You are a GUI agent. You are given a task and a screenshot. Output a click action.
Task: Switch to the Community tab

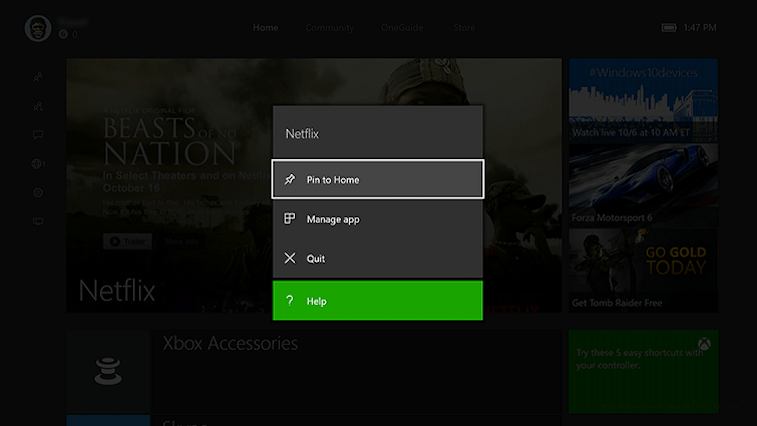[x=330, y=28]
